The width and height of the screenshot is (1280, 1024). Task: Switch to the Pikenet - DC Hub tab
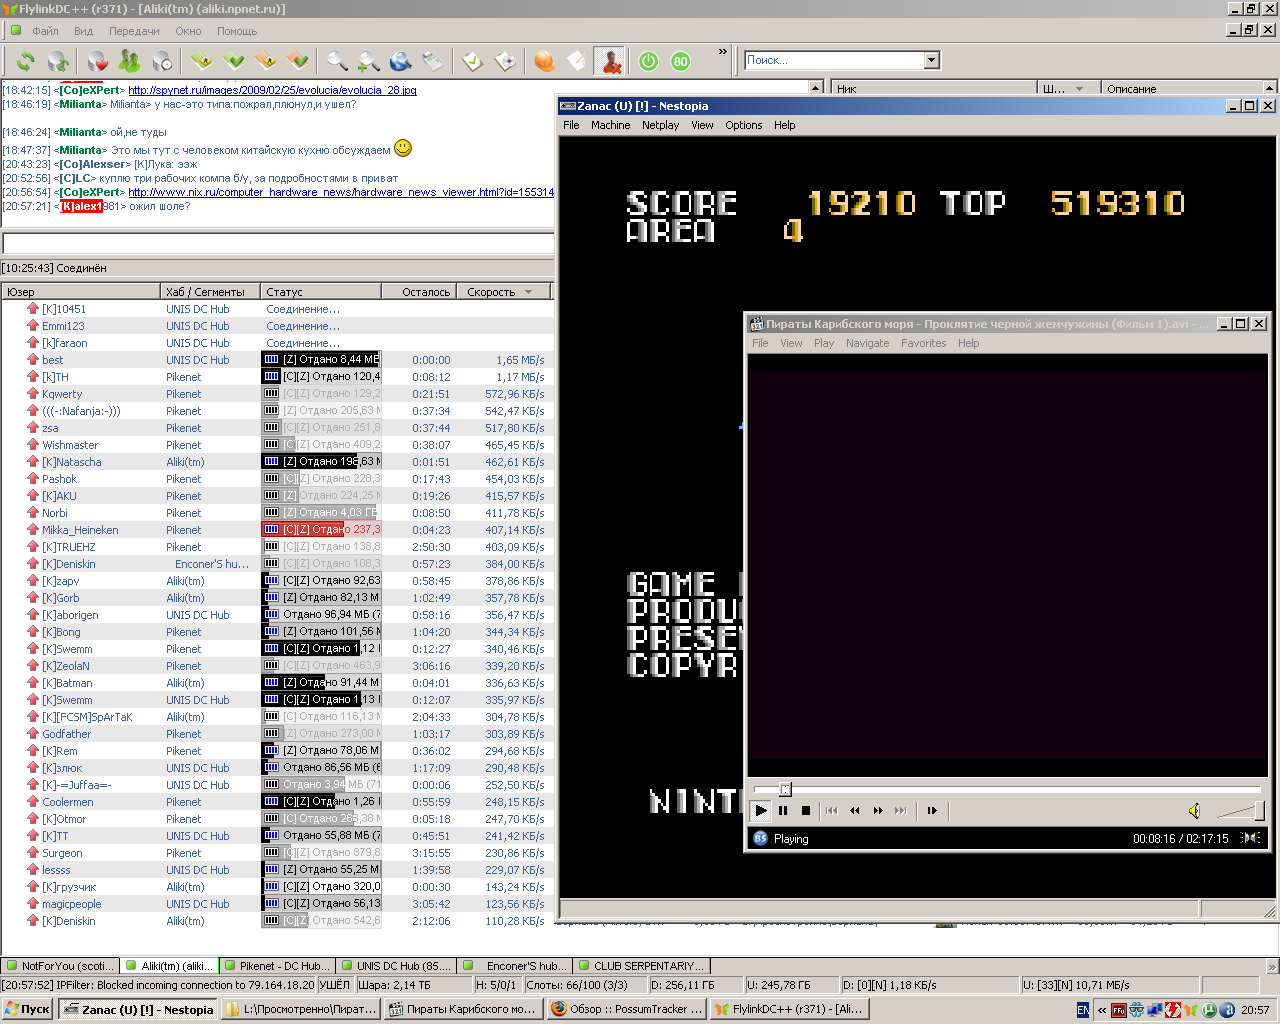(x=277, y=966)
